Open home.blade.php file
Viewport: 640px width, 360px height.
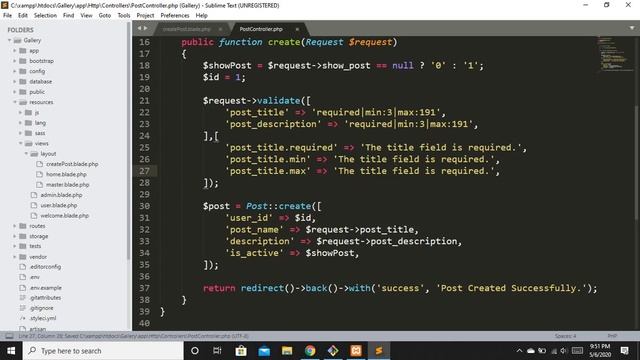click(x=66, y=174)
